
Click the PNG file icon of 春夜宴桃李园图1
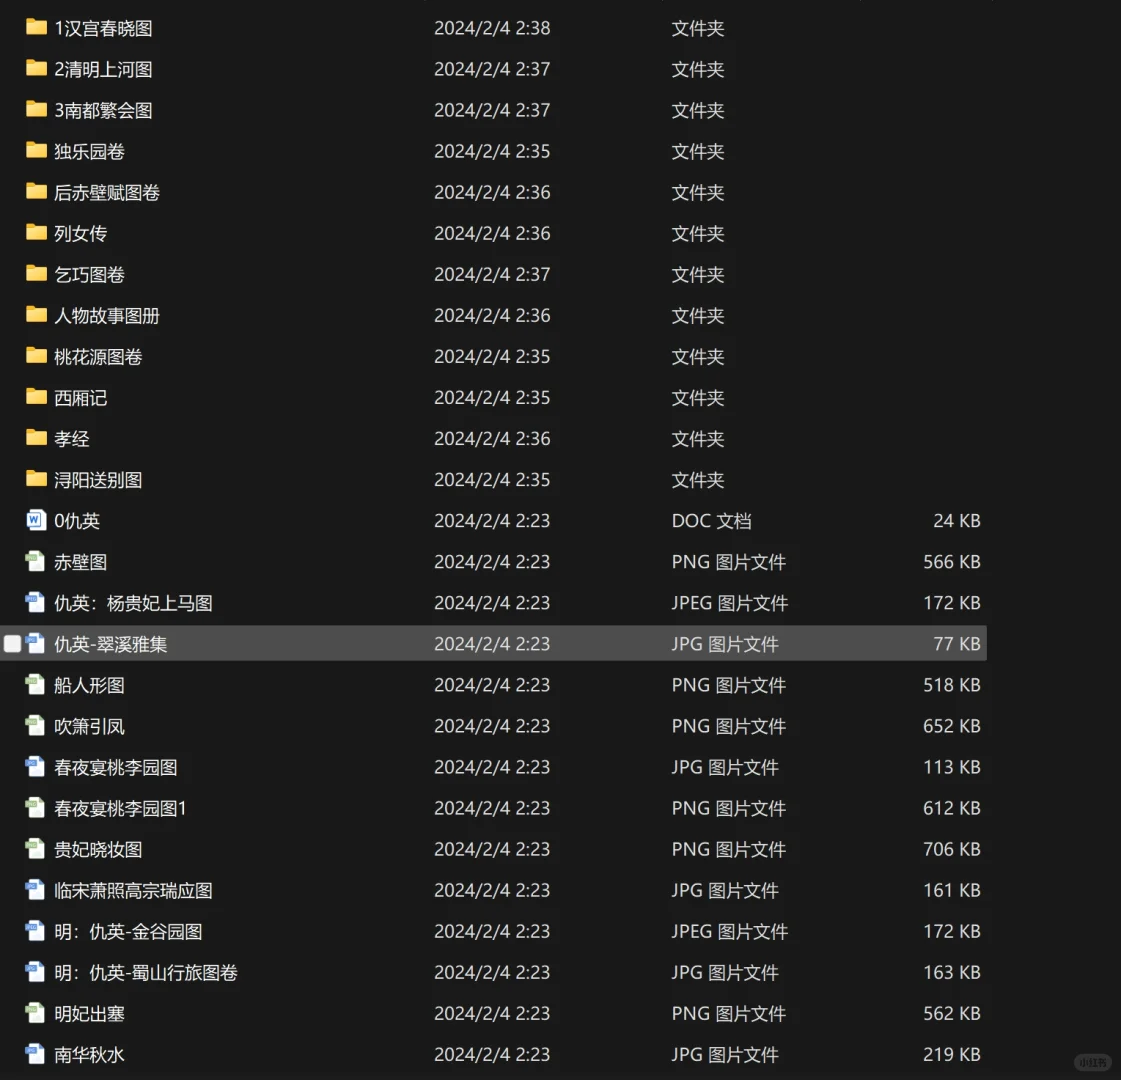click(x=35, y=808)
